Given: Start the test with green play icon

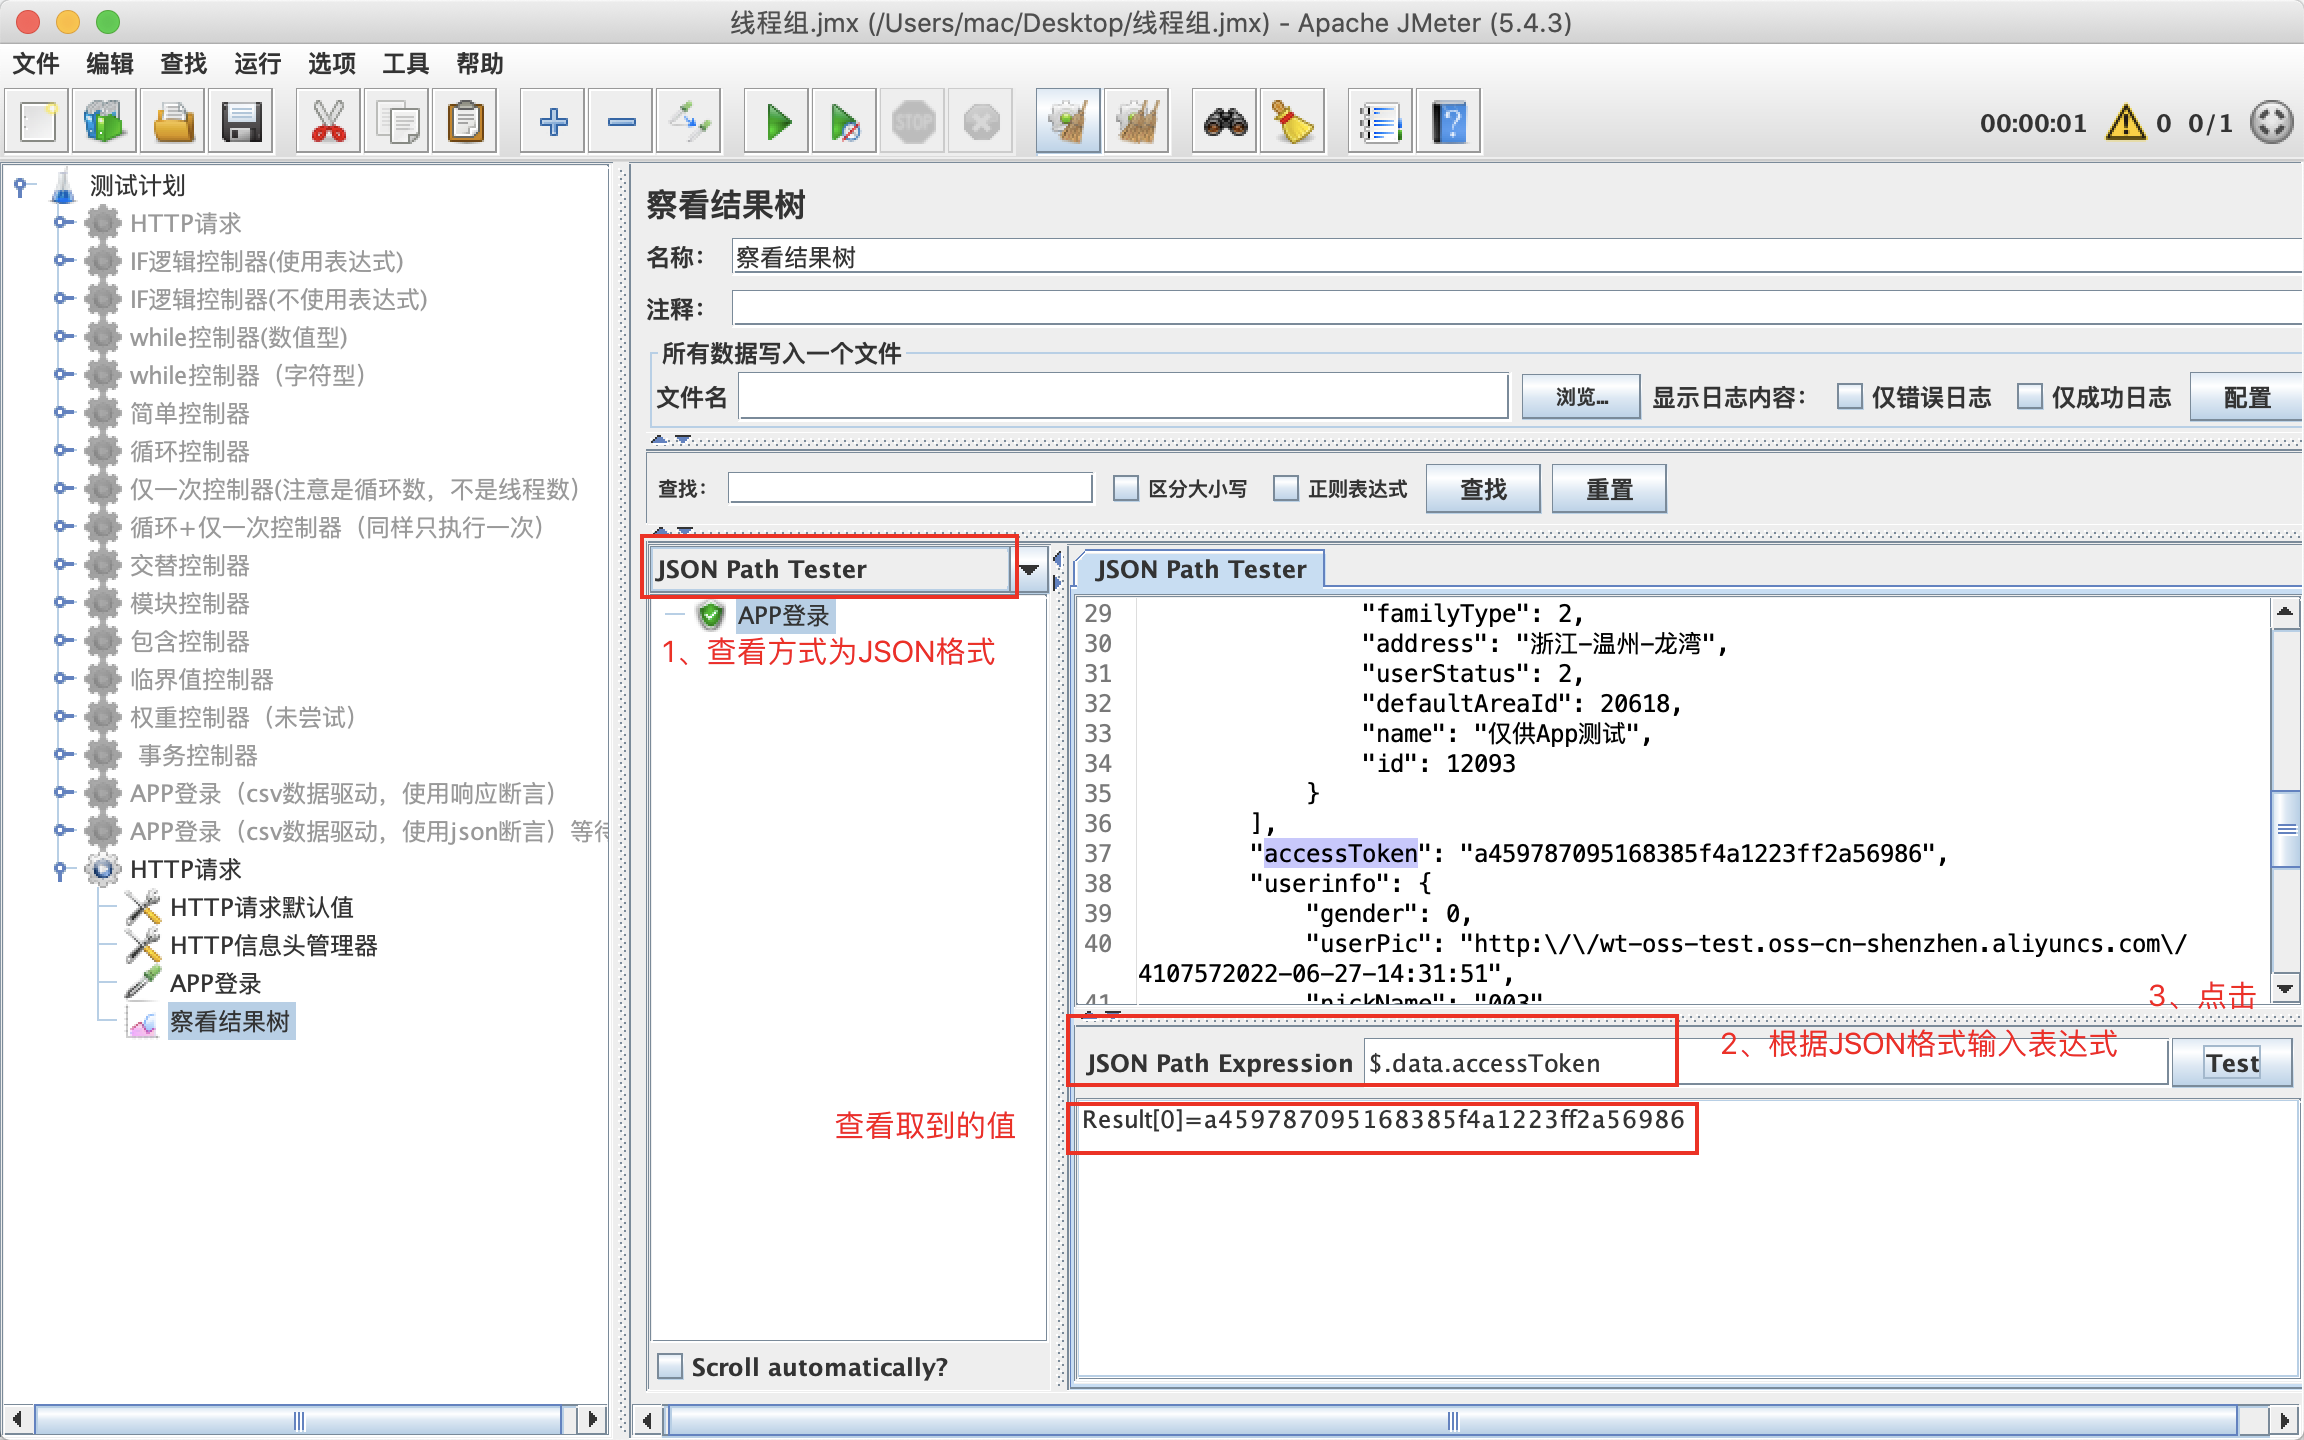Looking at the screenshot, I should [x=777, y=123].
